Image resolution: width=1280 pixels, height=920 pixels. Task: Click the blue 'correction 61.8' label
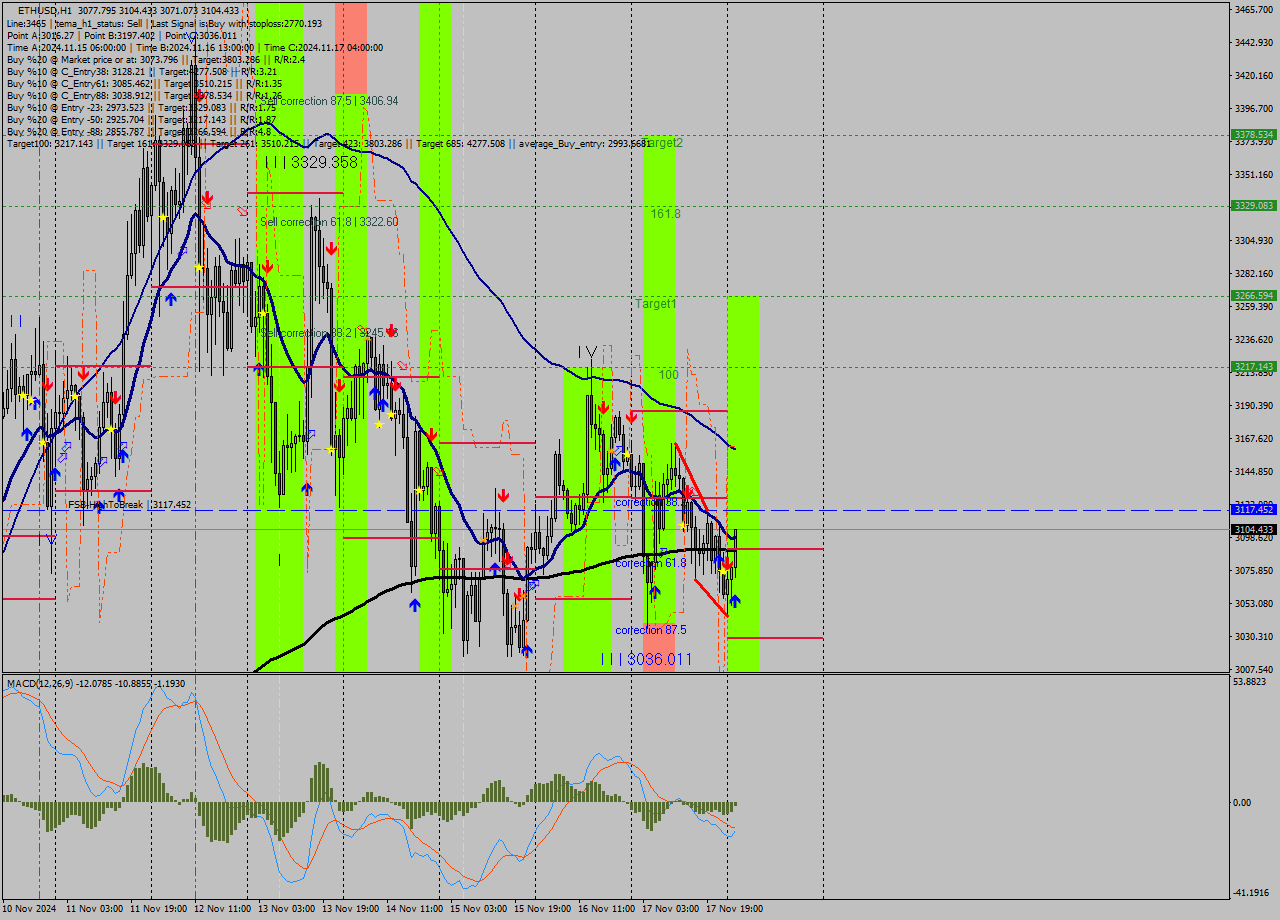tap(650, 563)
